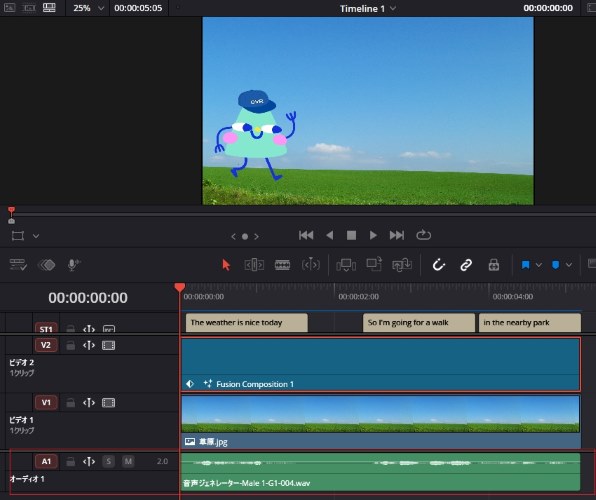Solo the A1 audio track
The width and height of the screenshot is (596, 500).
point(109,462)
